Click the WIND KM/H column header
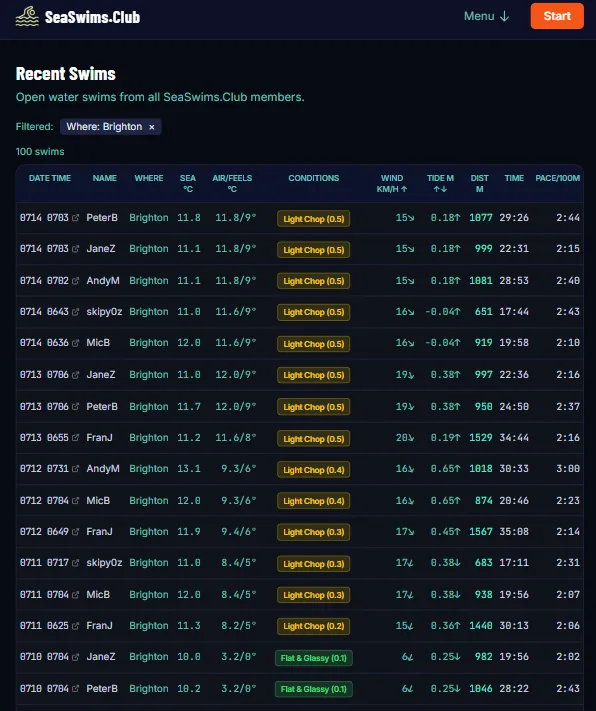The image size is (596, 711). pyautogui.click(x=391, y=183)
